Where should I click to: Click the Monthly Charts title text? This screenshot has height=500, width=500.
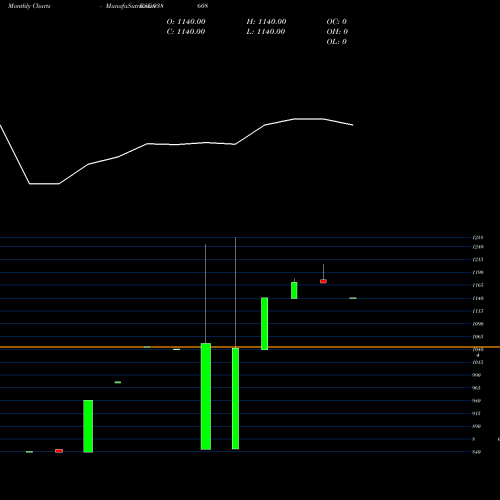[x=29, y=6]
